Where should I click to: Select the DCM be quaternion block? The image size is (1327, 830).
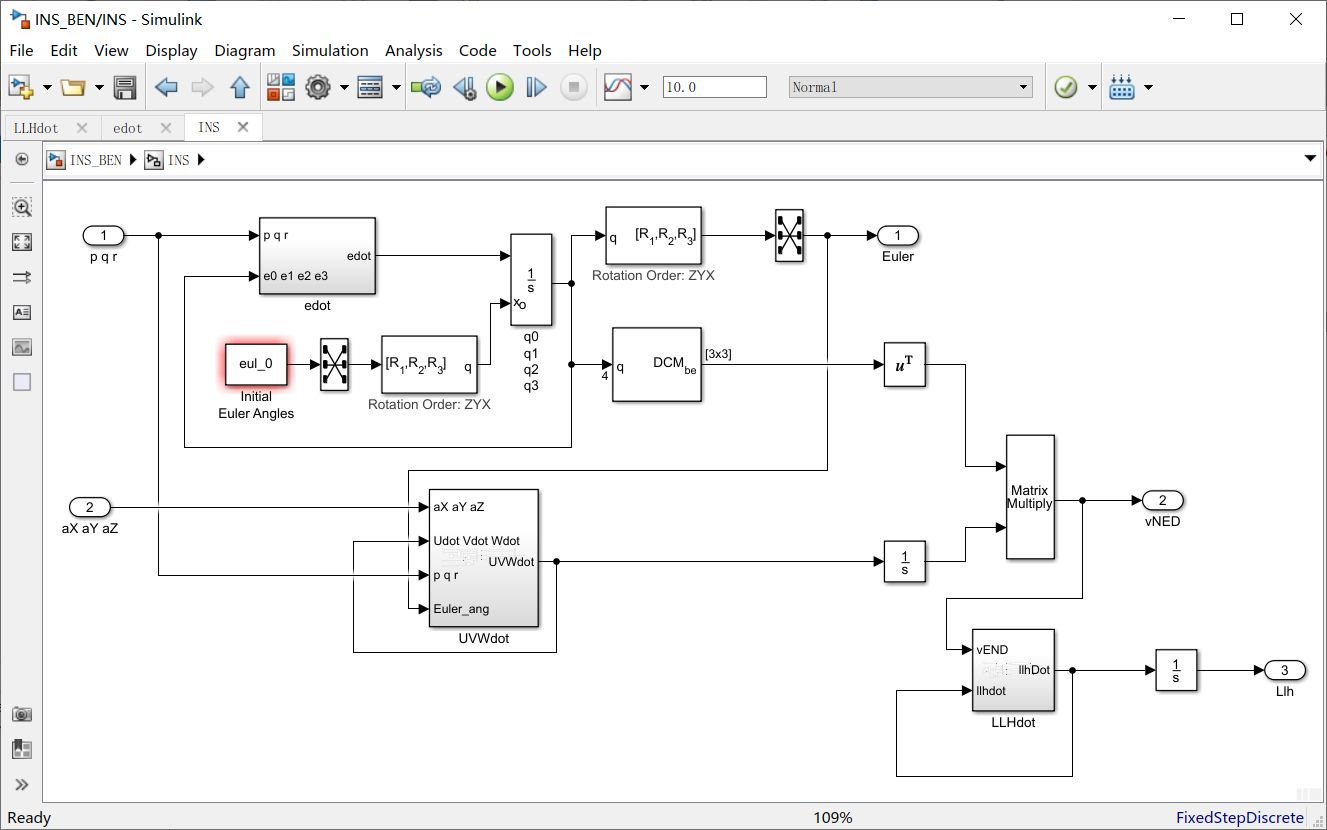tap(657, 364)
